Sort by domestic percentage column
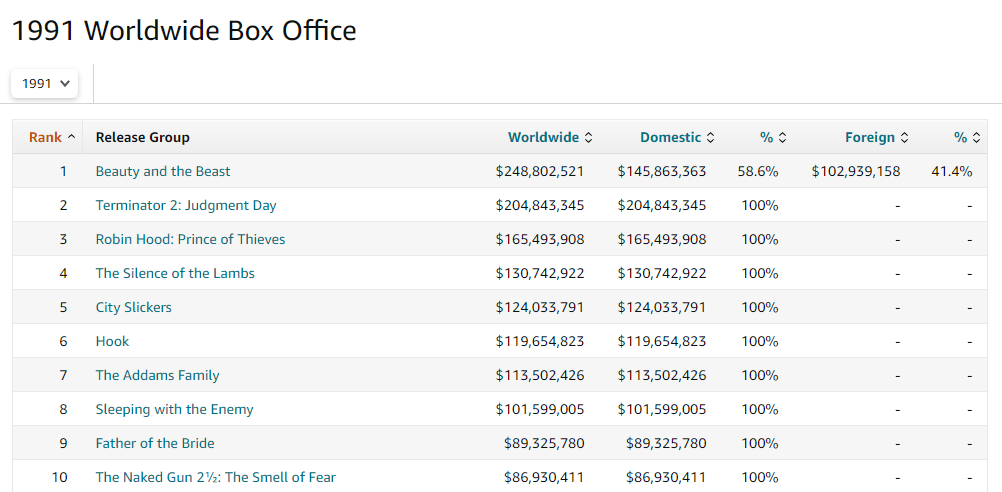Viewport: 1002px width, 492px height. tap(773, 137)
